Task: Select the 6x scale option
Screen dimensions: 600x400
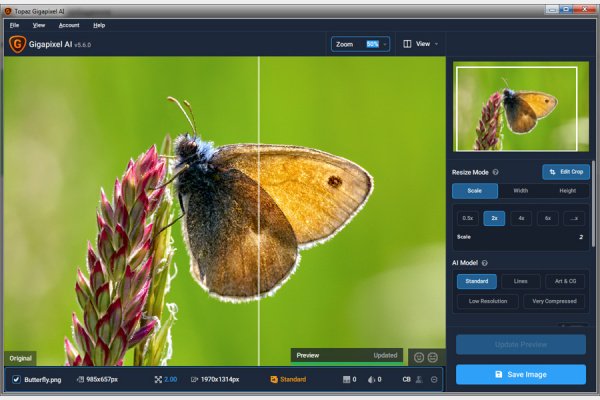Action: 548,218
